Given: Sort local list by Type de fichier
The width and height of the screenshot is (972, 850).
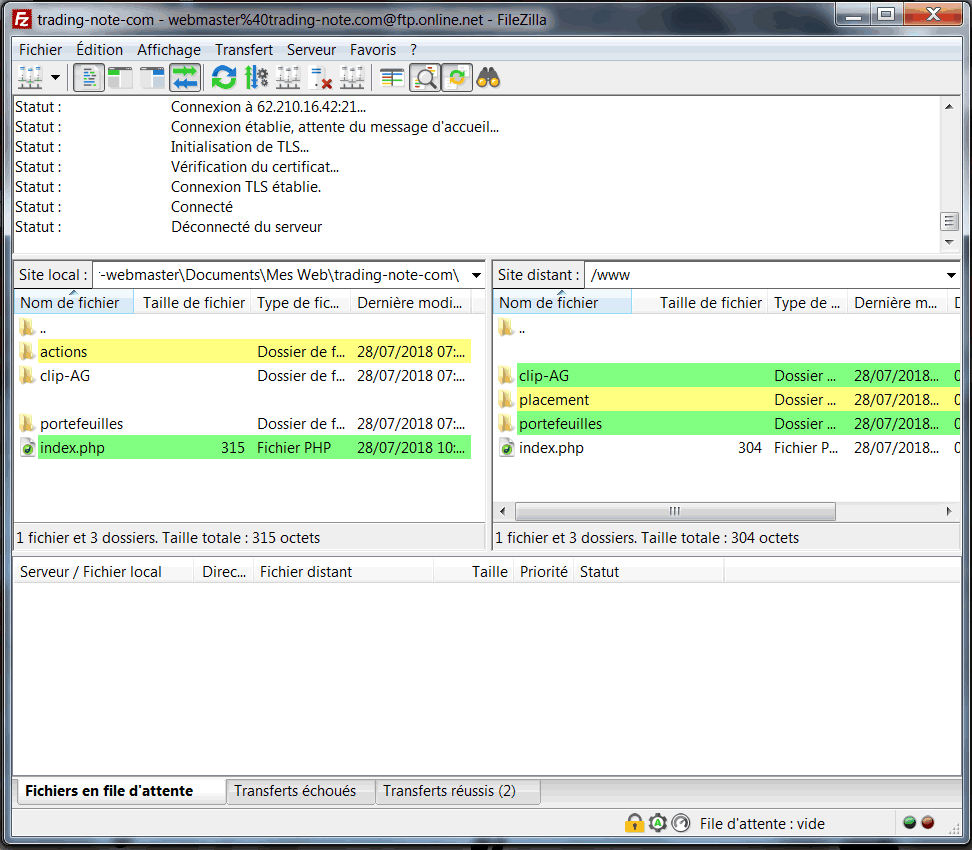Looking at the screenshot, I should [x=300, y=303].
